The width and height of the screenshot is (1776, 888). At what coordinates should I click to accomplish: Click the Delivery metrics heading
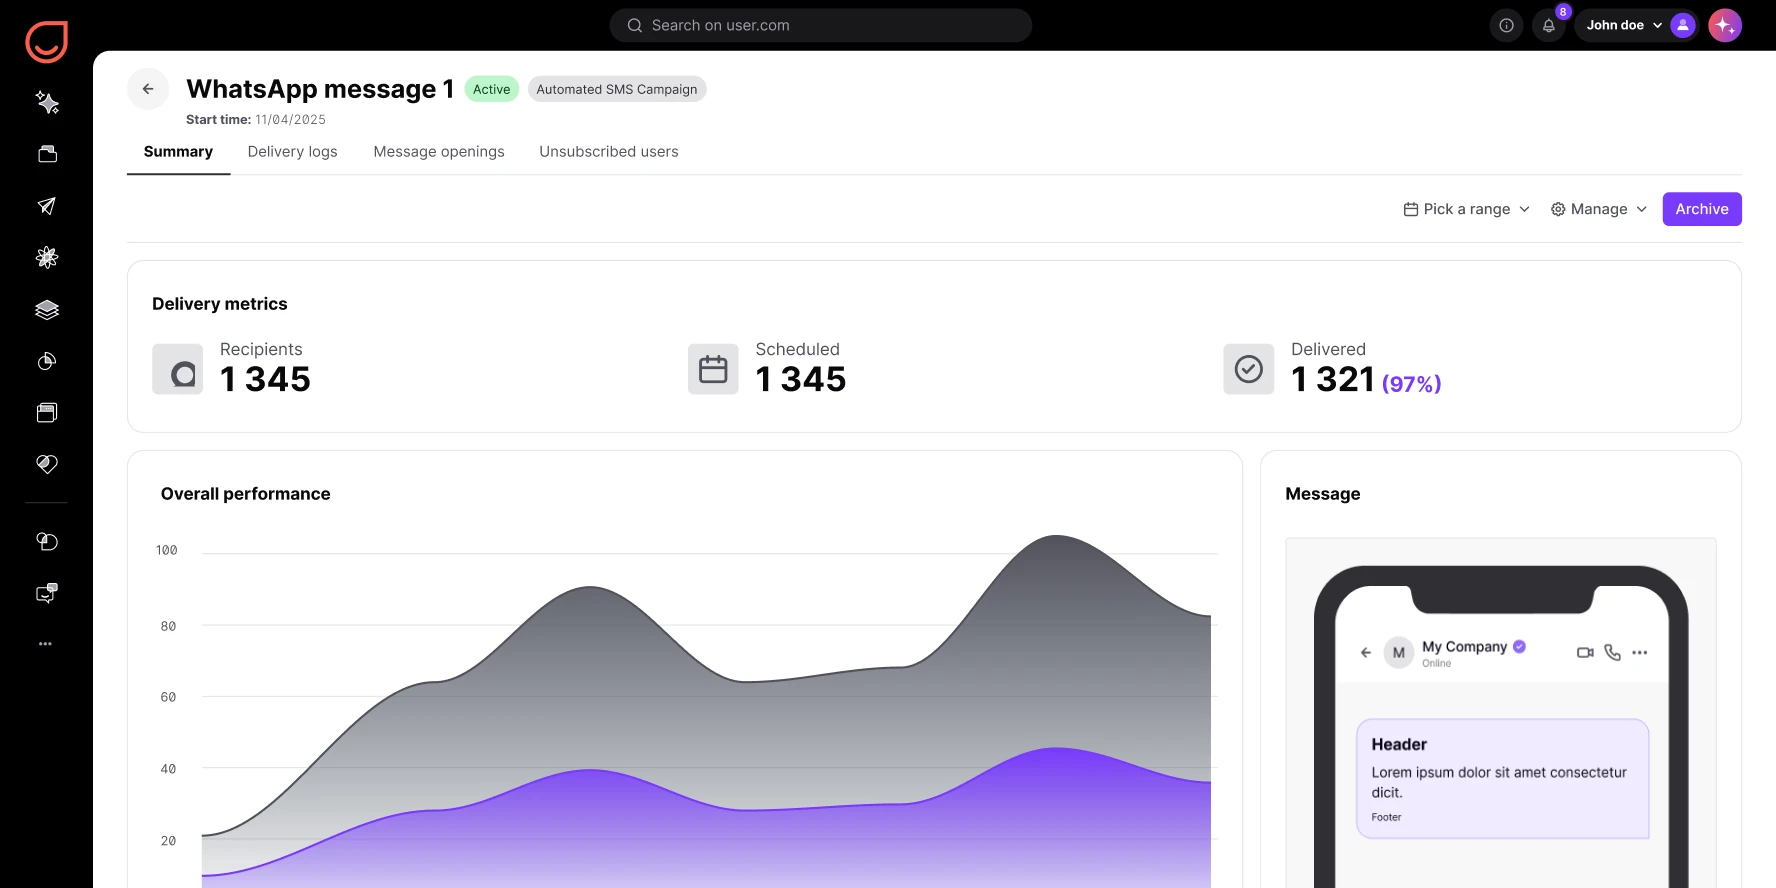click(220, 304)
